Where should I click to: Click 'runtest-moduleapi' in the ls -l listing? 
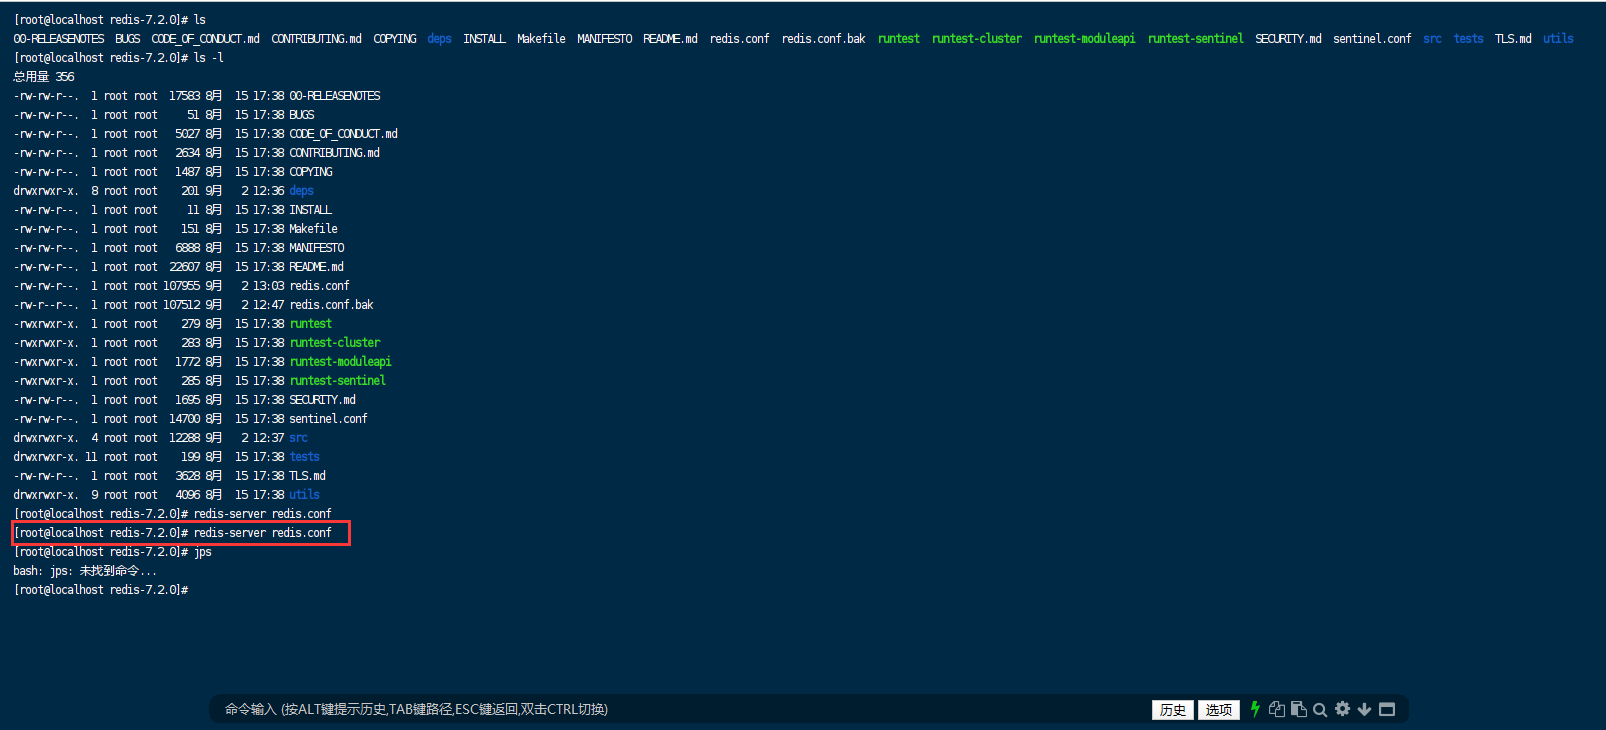click(341, 362)
